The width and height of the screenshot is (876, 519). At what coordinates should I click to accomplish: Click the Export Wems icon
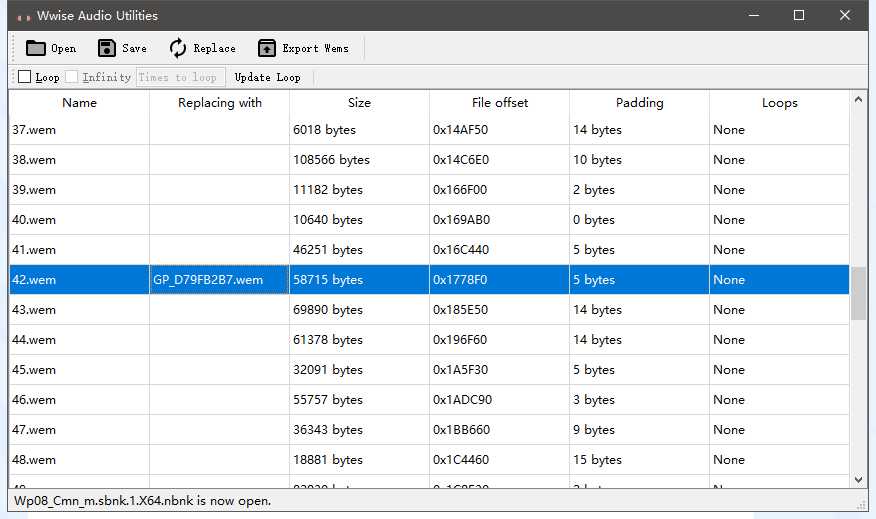[267, 48]
